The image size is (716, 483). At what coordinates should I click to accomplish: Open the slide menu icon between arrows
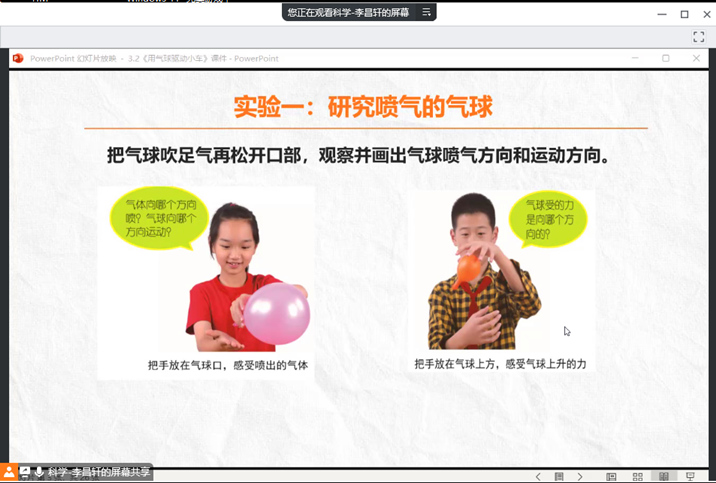559,477
